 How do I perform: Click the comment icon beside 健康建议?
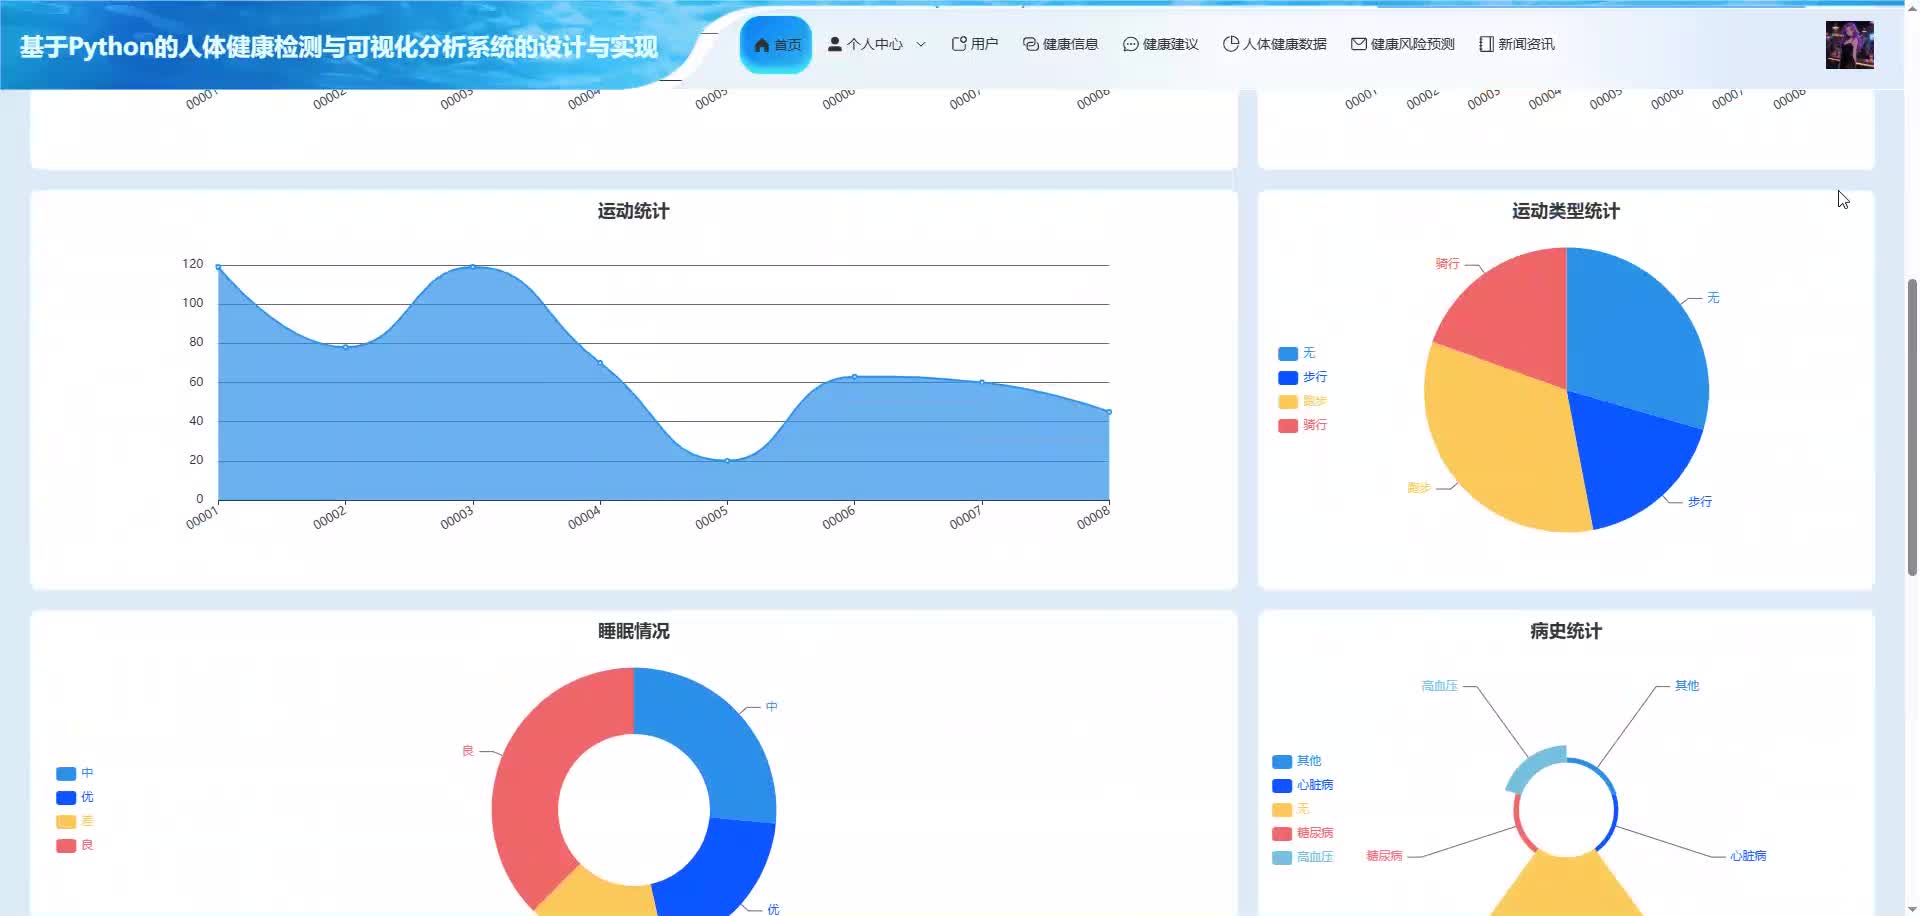coord(1131,44)
